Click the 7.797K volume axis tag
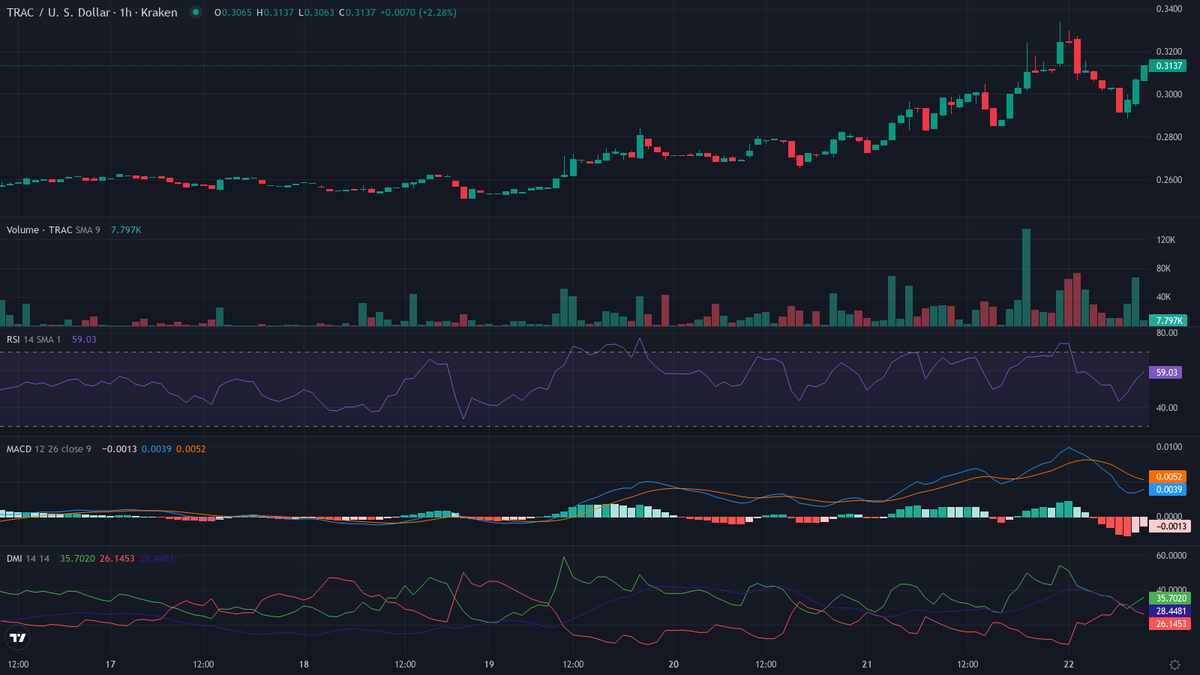The image size is (1200, 675). pyautogui.click(x=1167, y=320)
